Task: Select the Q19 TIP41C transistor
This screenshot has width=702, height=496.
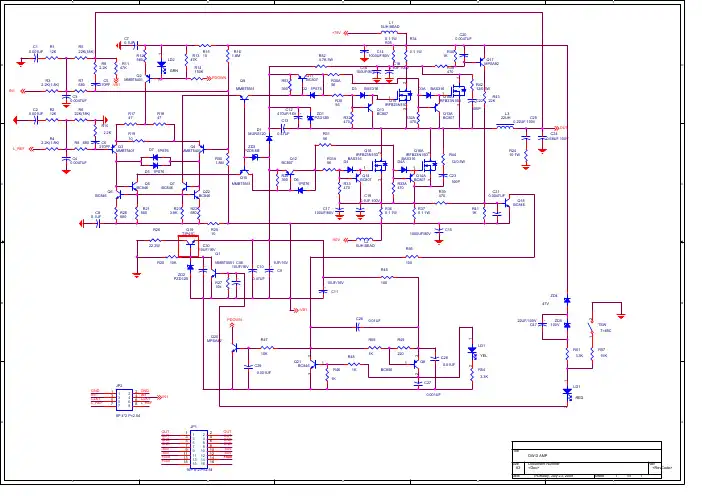Action: click(x=188, y=246)
